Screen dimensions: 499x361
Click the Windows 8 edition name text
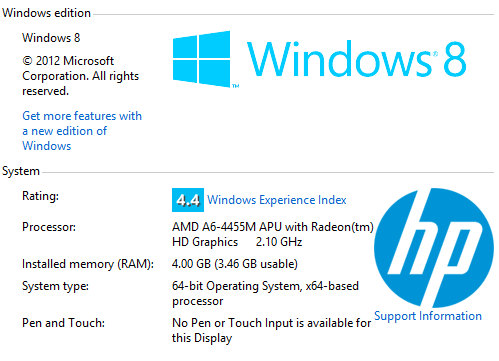pyautogui.click(x=51, y=38)
